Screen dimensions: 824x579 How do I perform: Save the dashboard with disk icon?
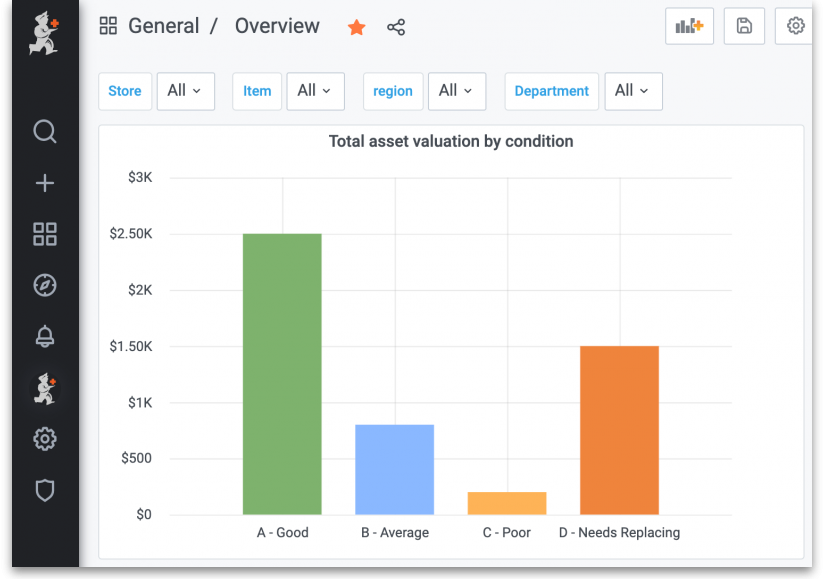744,26
